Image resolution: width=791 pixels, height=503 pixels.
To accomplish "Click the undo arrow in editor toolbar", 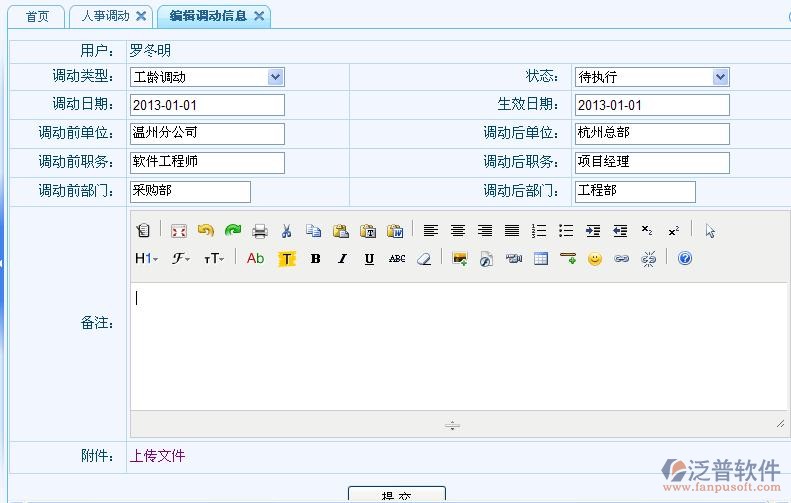I will (x=206, y=231).
